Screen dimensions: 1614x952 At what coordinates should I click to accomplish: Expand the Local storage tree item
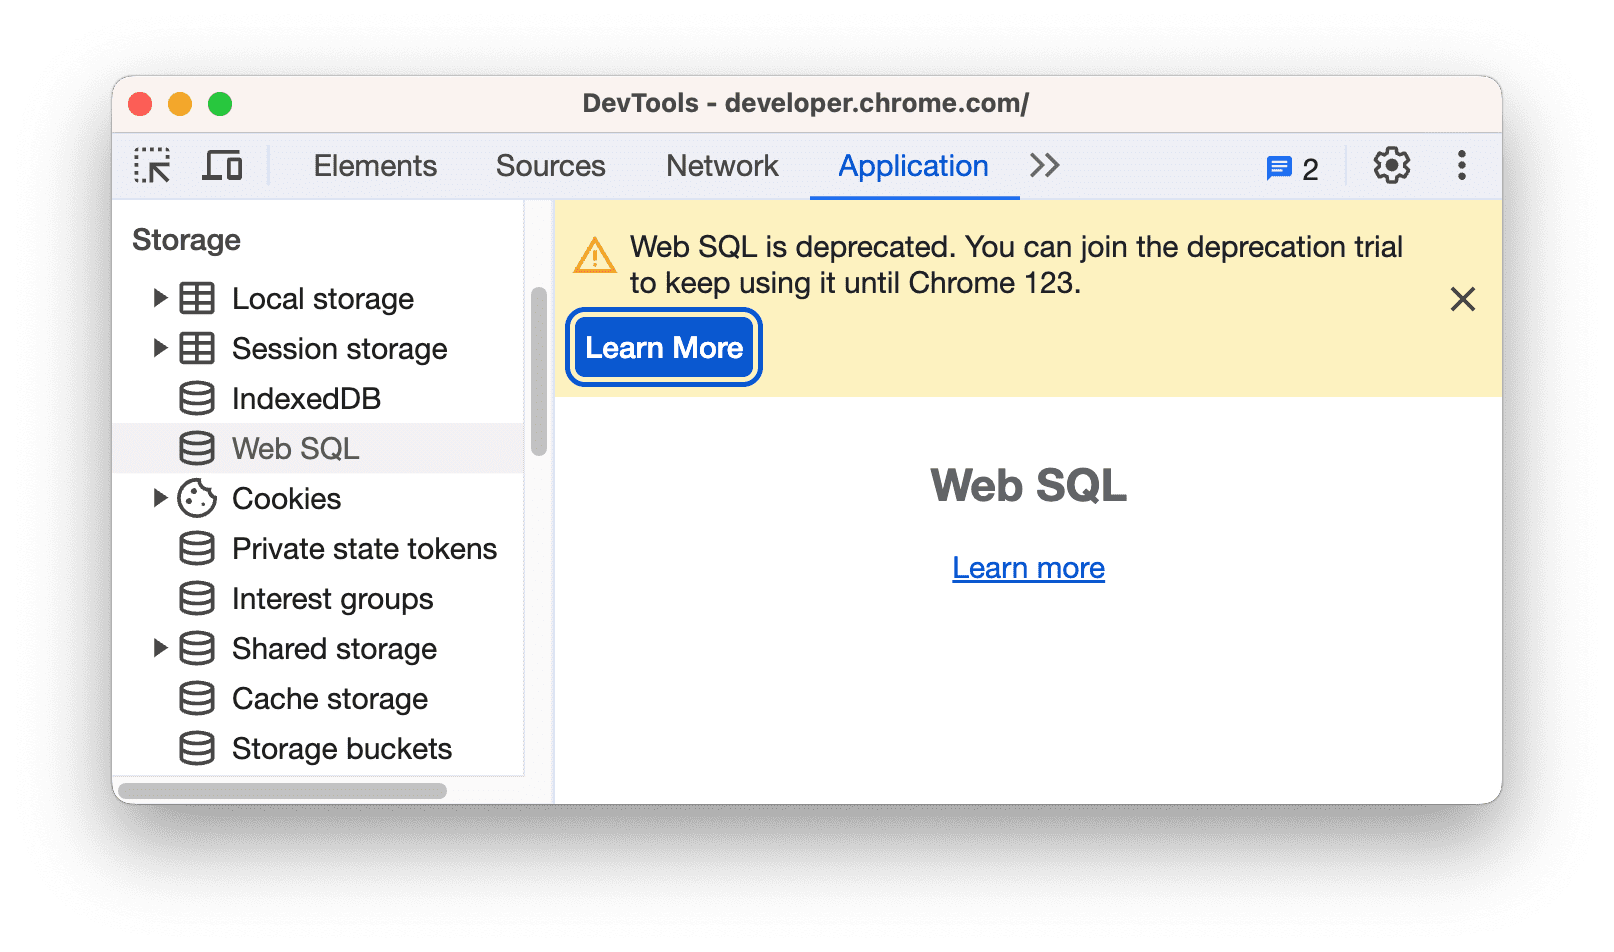161,297
